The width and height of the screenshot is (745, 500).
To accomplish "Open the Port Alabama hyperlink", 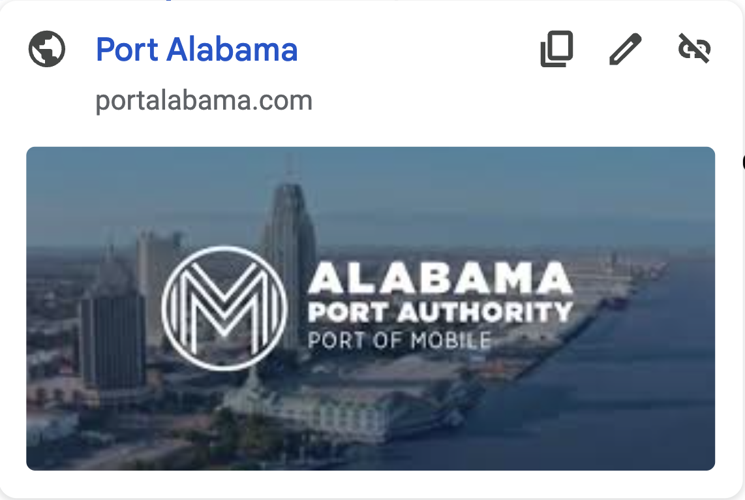I will tap(197, 49).
